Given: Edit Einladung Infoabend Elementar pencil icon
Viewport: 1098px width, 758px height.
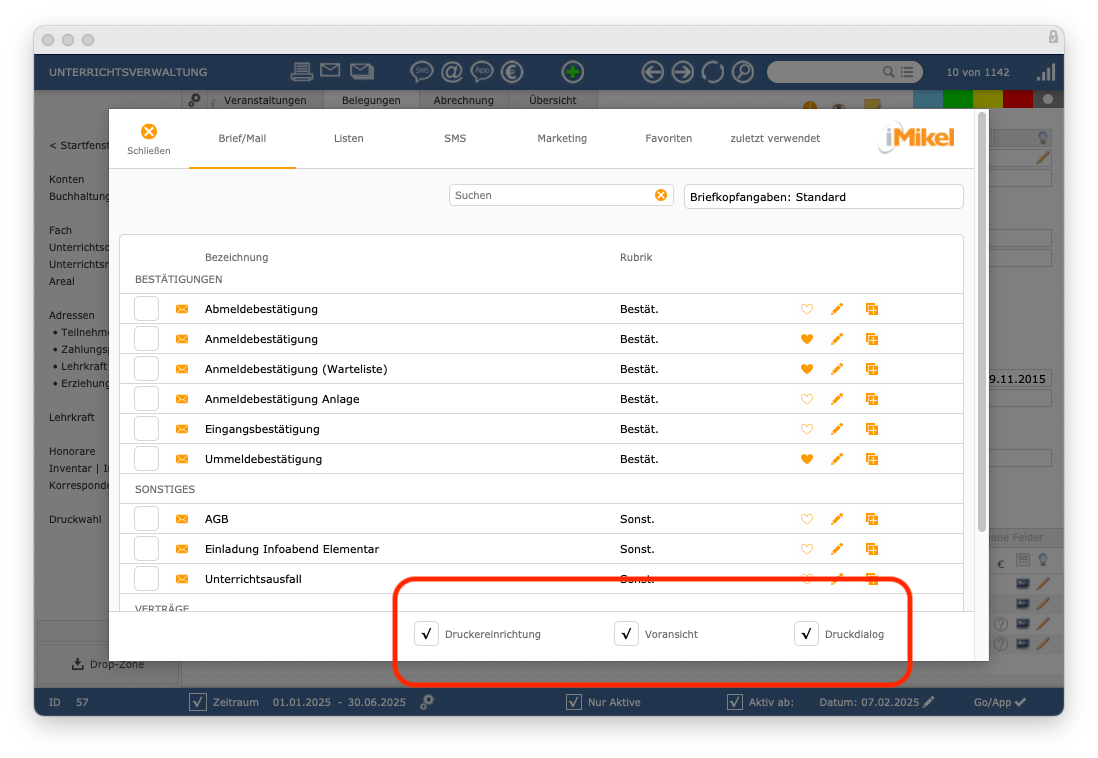Looking at the screenshot, I should 837,549.
